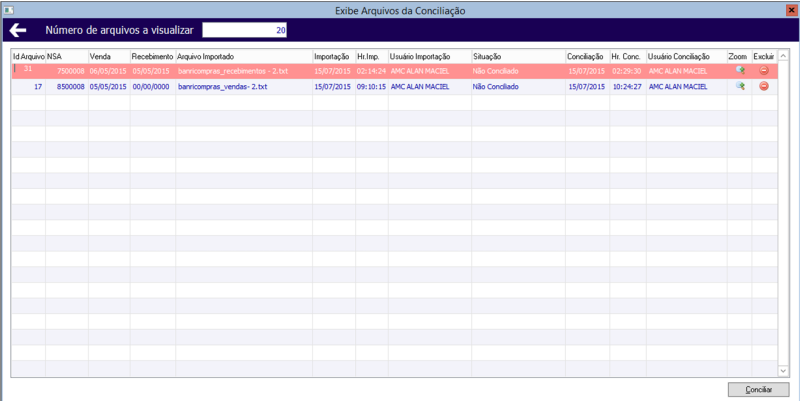Click the scrollbar down arrow
Viewport: 800px width, 401px height.
[x=783, y=371]
